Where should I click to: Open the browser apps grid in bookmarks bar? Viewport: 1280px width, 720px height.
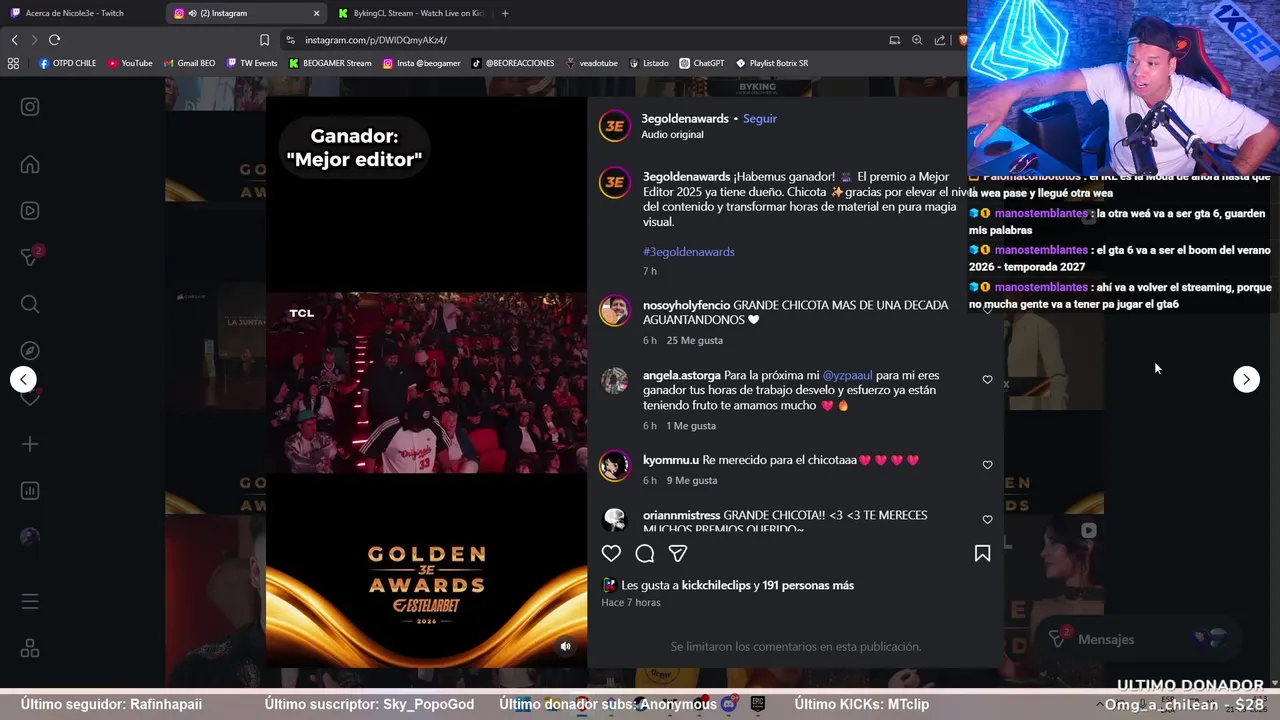(13, 63)
